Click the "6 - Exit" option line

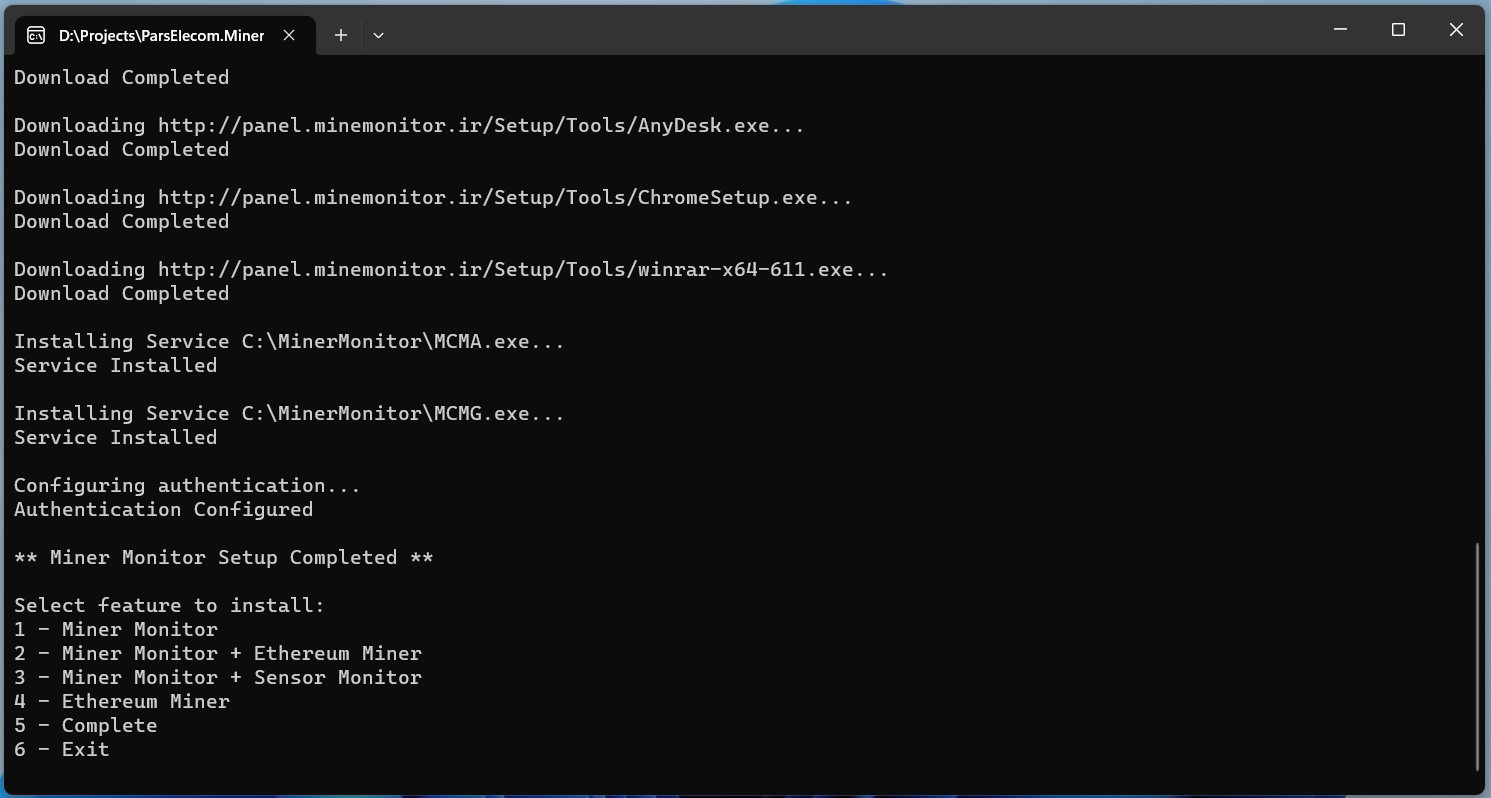tap(62, 750)
